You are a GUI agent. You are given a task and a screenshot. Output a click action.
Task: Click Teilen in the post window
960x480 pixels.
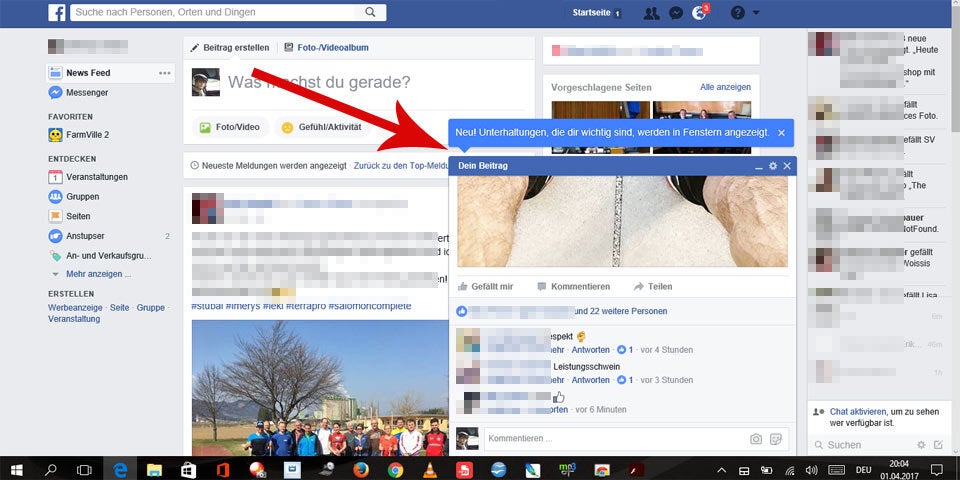pyautogui.click(x=653, y=287)
